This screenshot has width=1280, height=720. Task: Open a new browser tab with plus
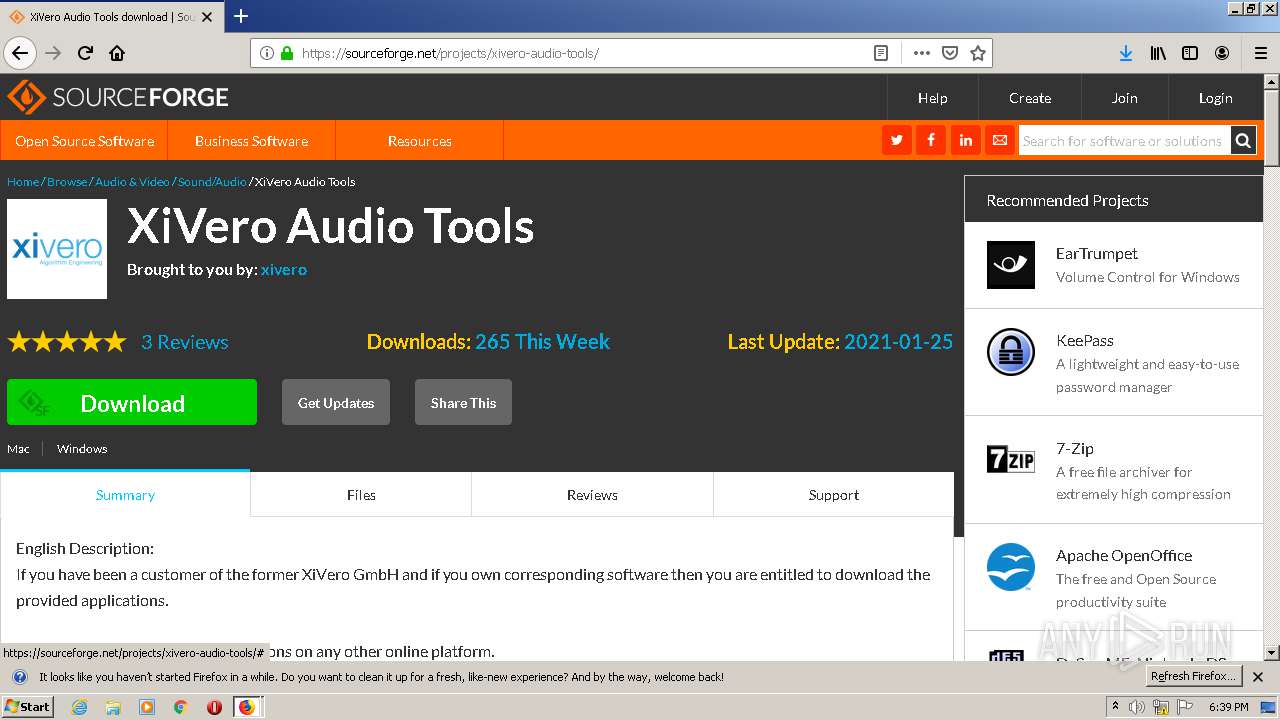coord(241,16)
